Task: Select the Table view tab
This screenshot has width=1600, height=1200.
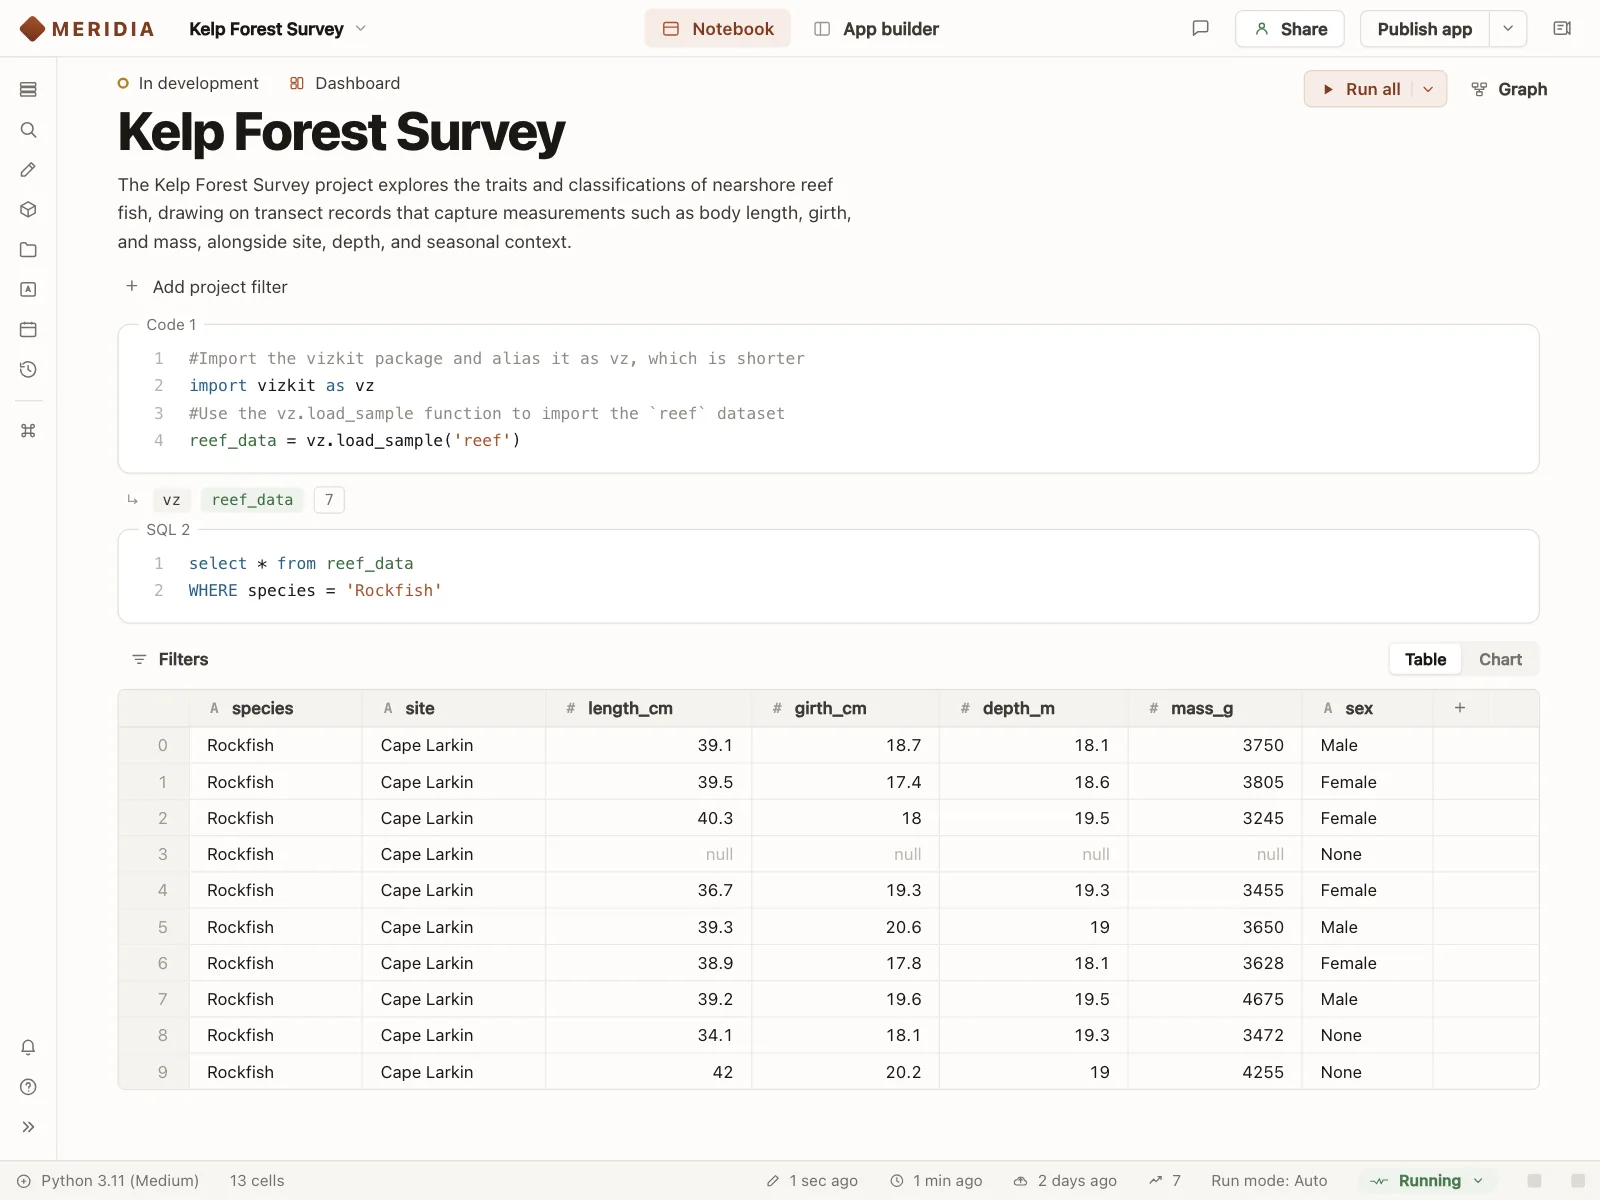Action: coord(1425,659)
